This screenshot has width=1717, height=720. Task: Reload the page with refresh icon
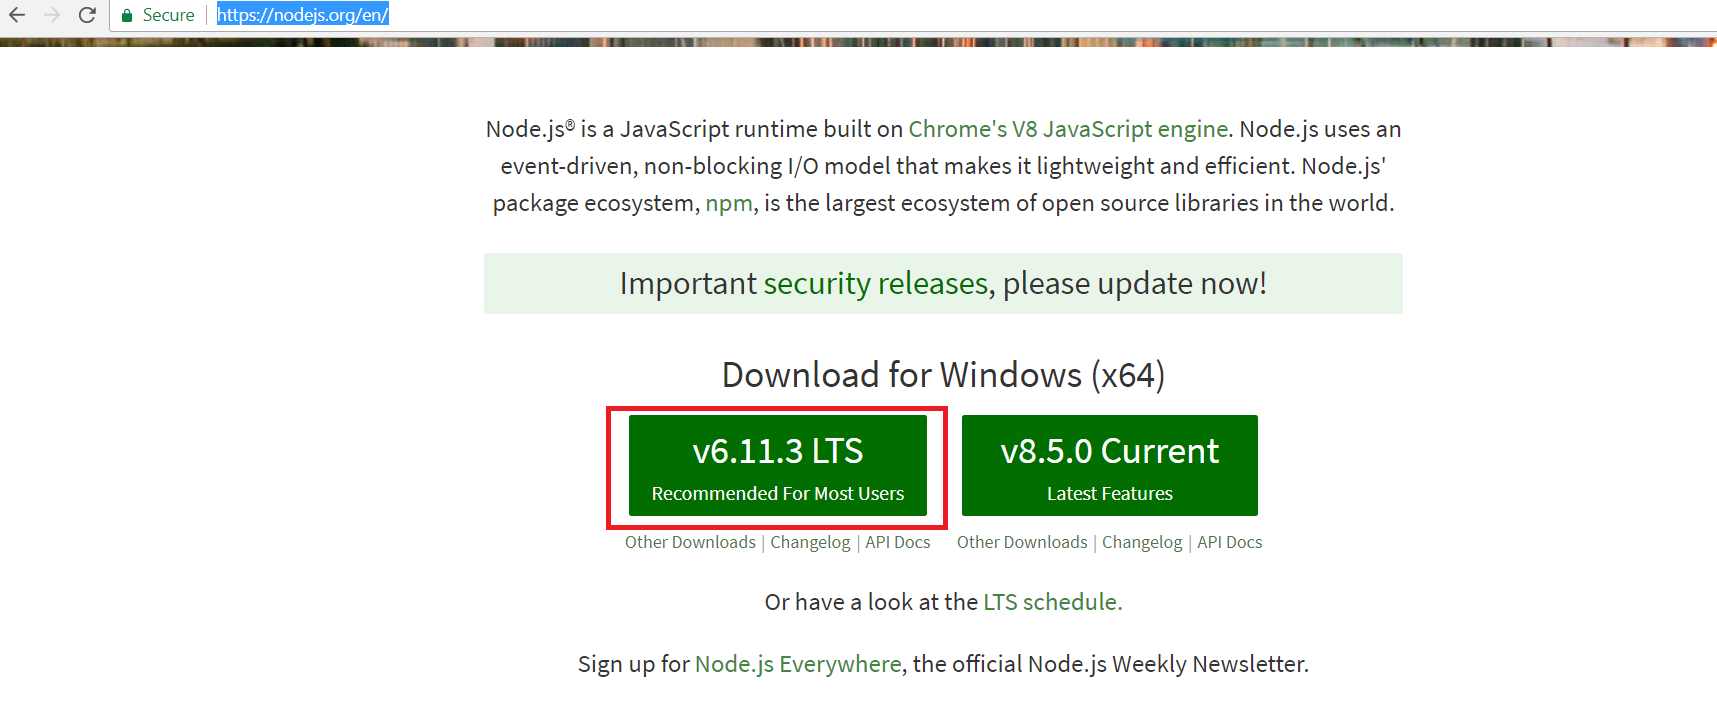click(87, 15)
